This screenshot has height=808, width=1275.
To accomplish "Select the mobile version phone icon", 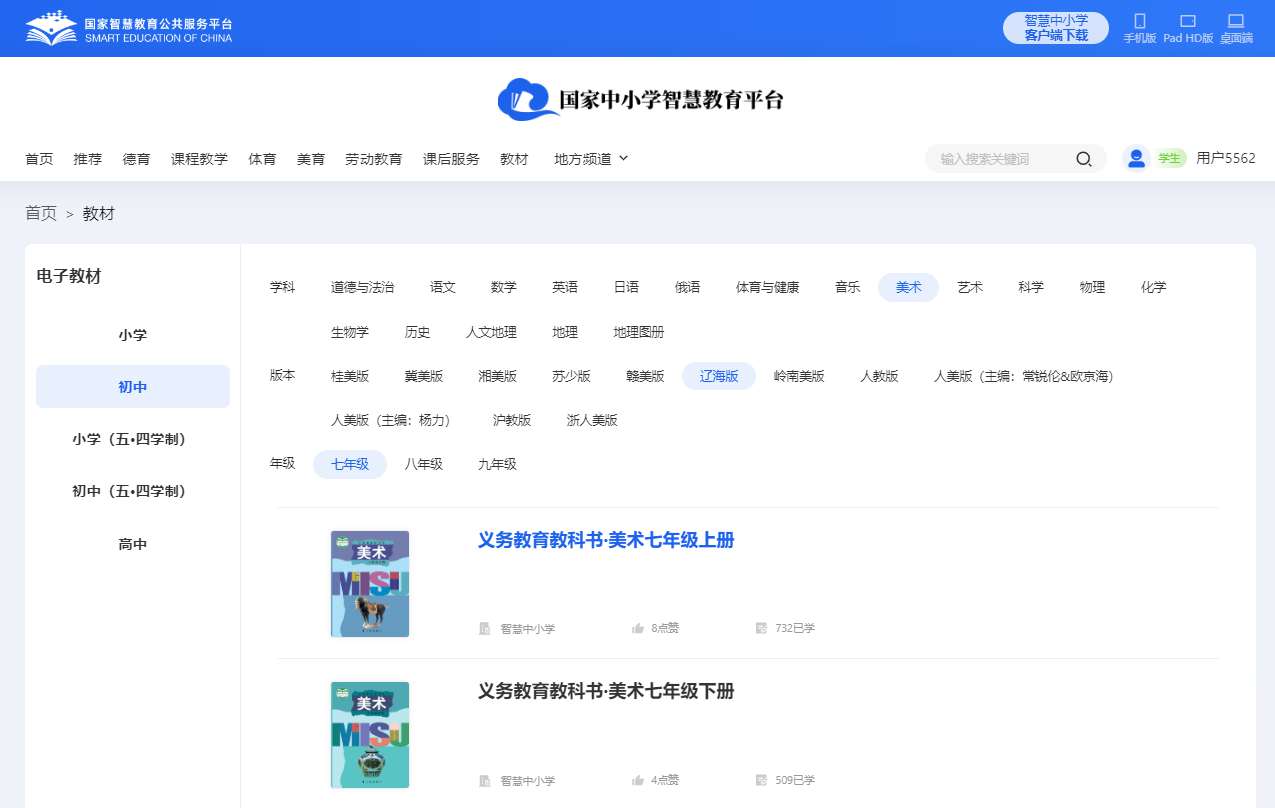I will (1139, 21).
